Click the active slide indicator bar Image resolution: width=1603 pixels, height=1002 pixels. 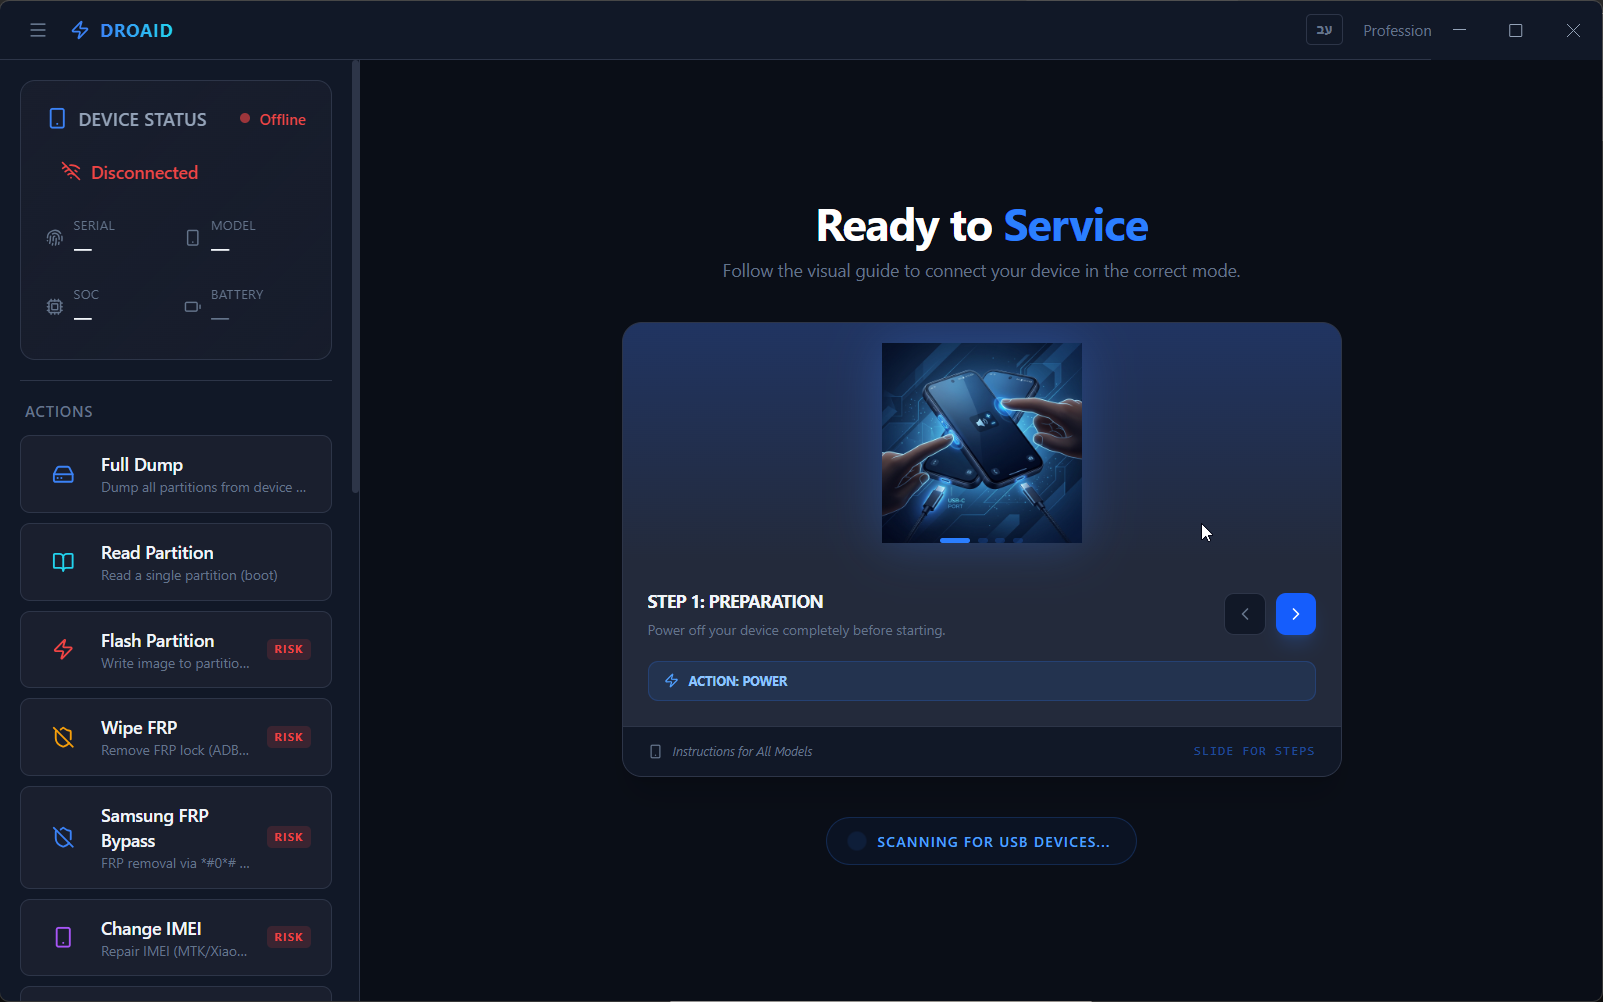[x=954, y=540]
